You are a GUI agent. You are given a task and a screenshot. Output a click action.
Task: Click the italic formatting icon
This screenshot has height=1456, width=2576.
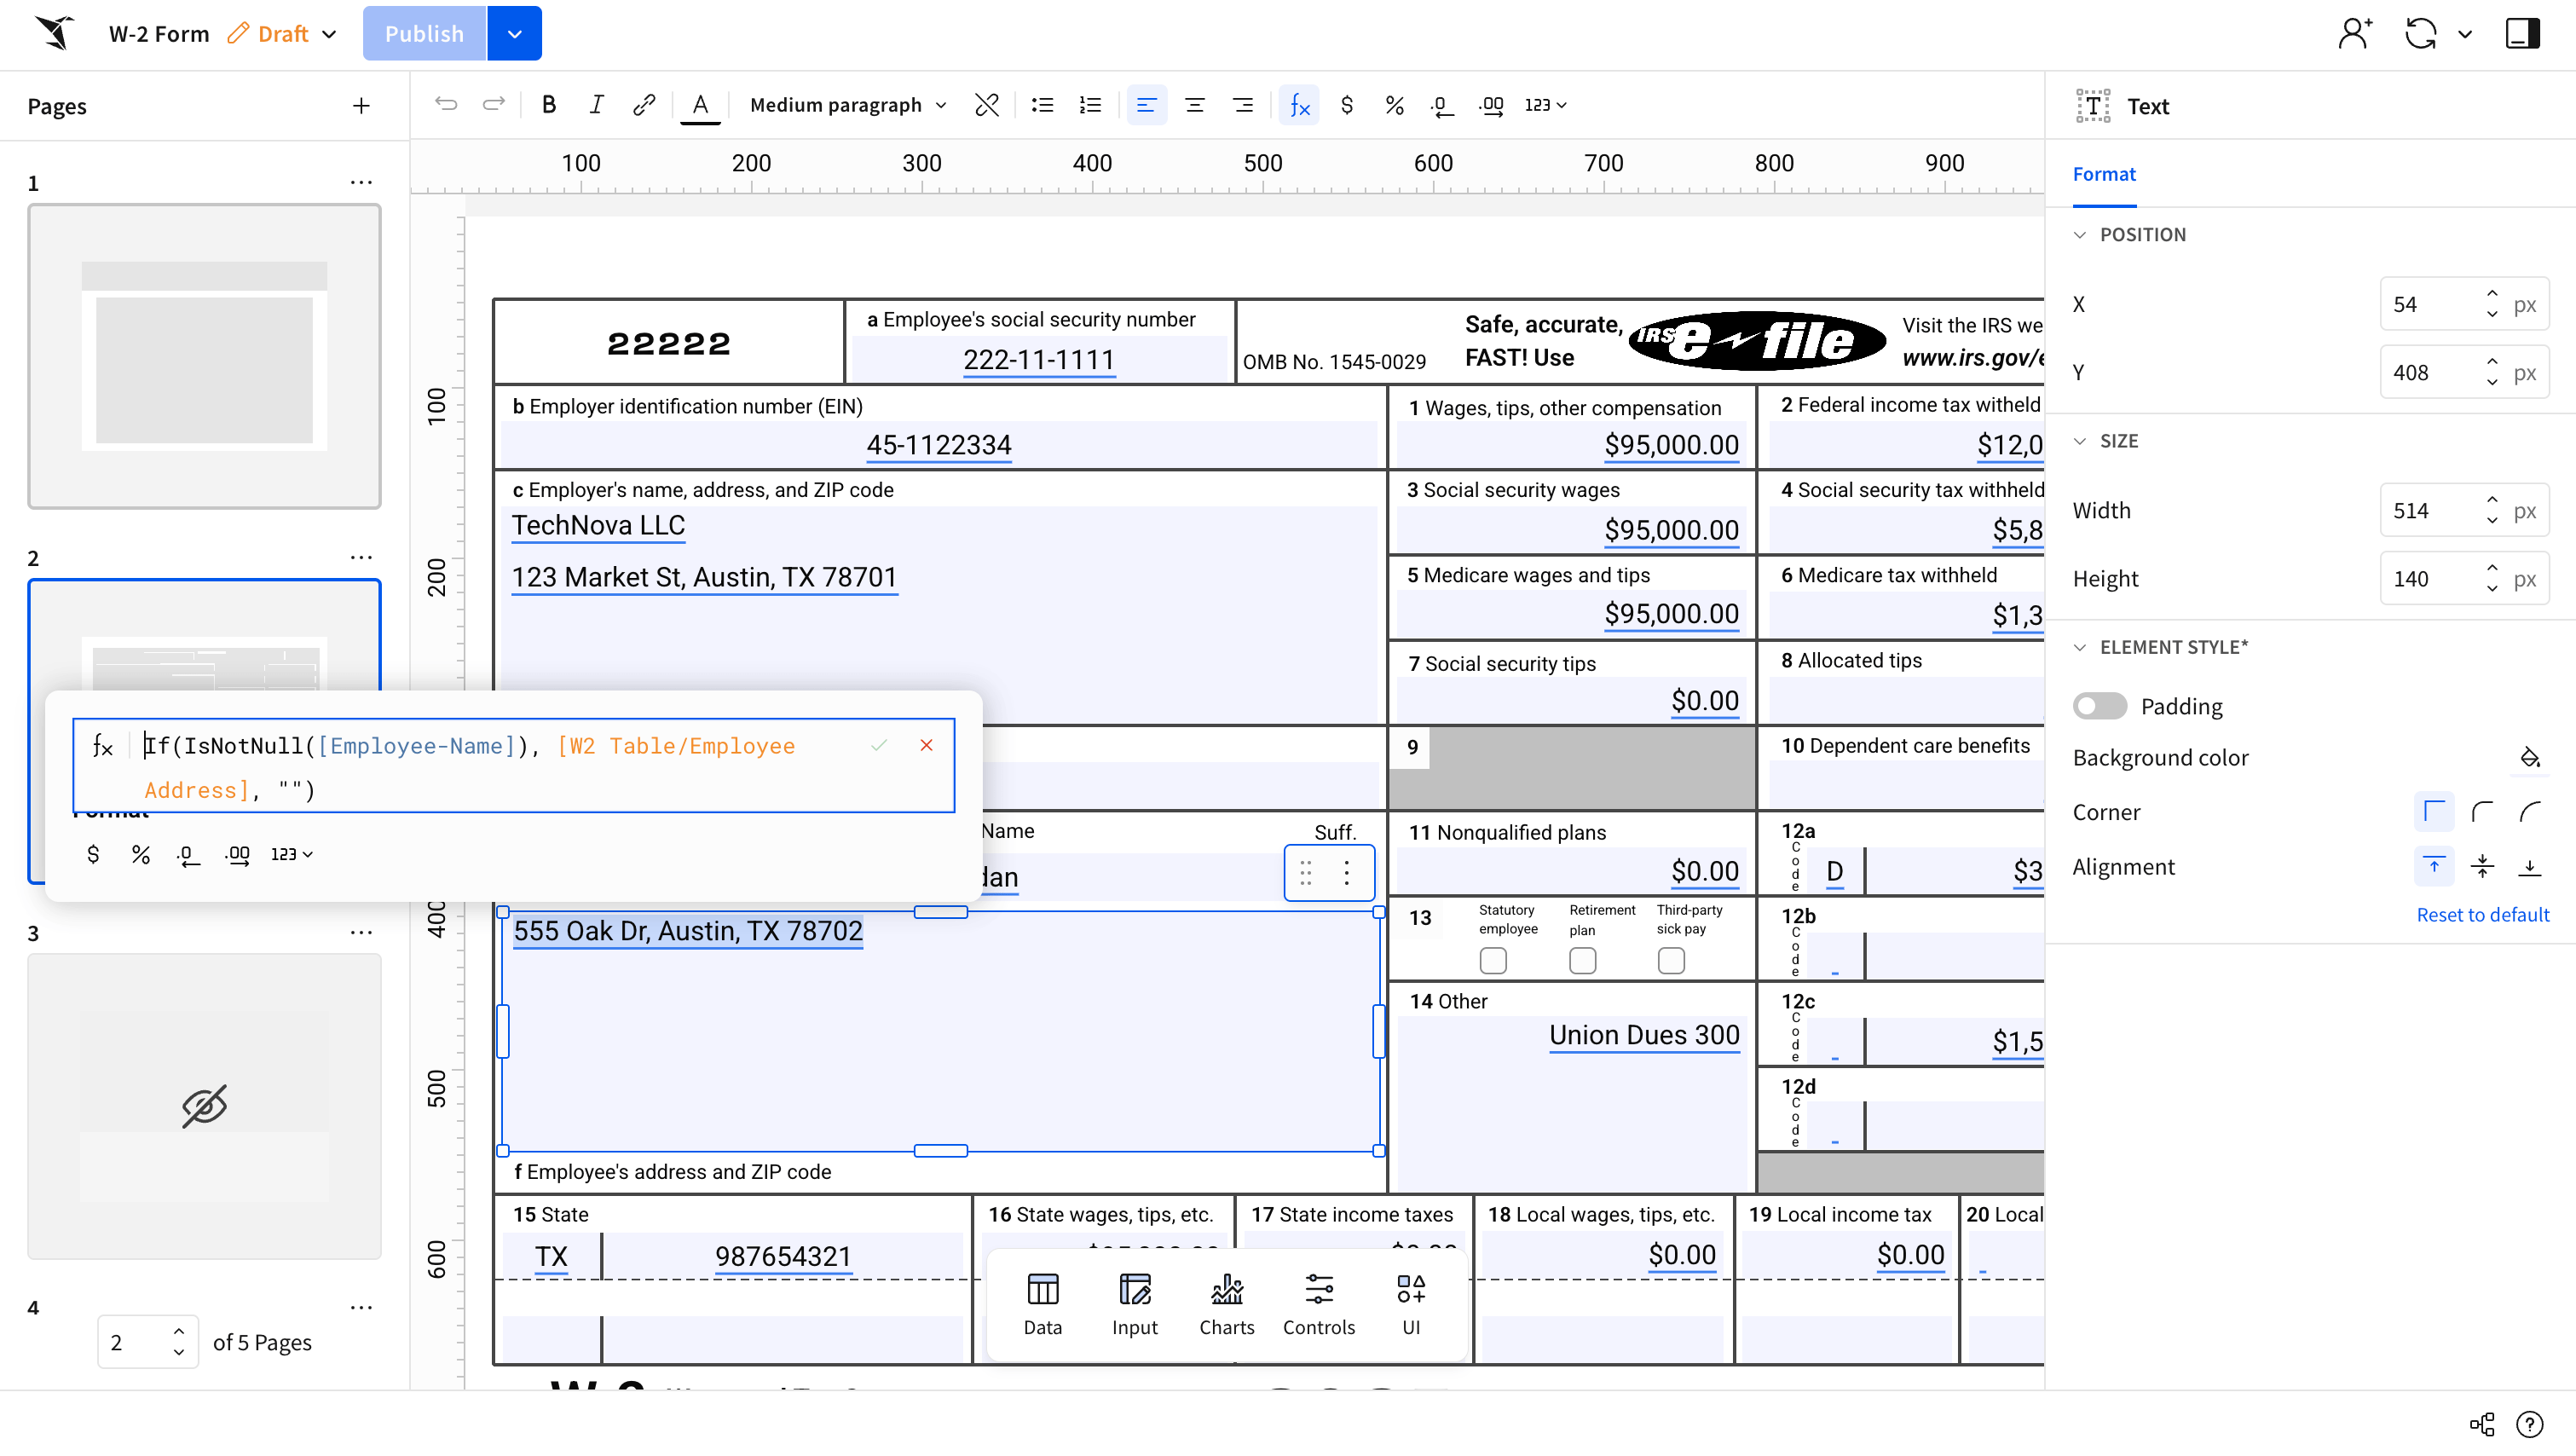click(x=596, y=105)
